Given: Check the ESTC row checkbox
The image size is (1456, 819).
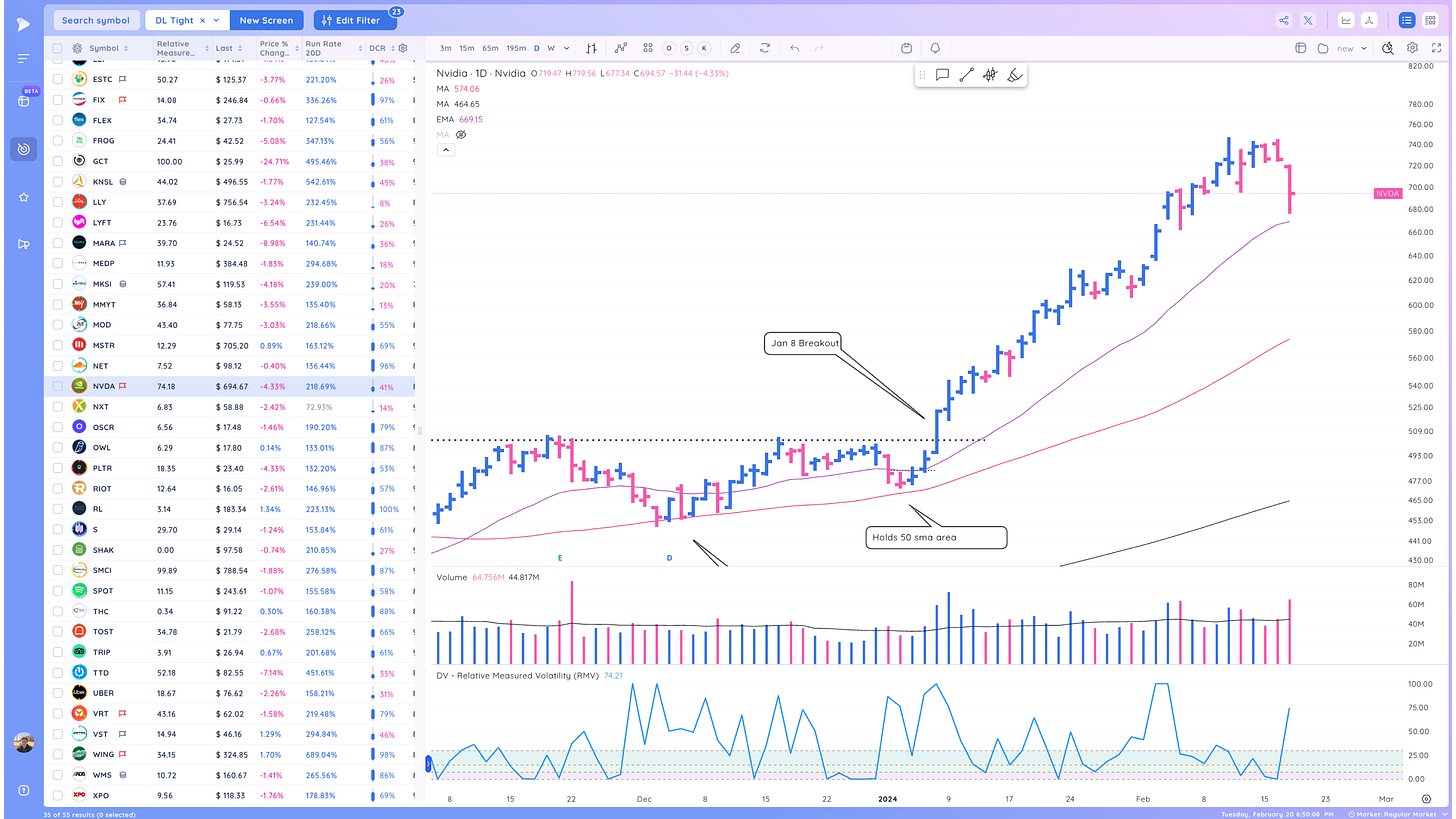Looking at the screenshot, I should (x=57, y=79).
